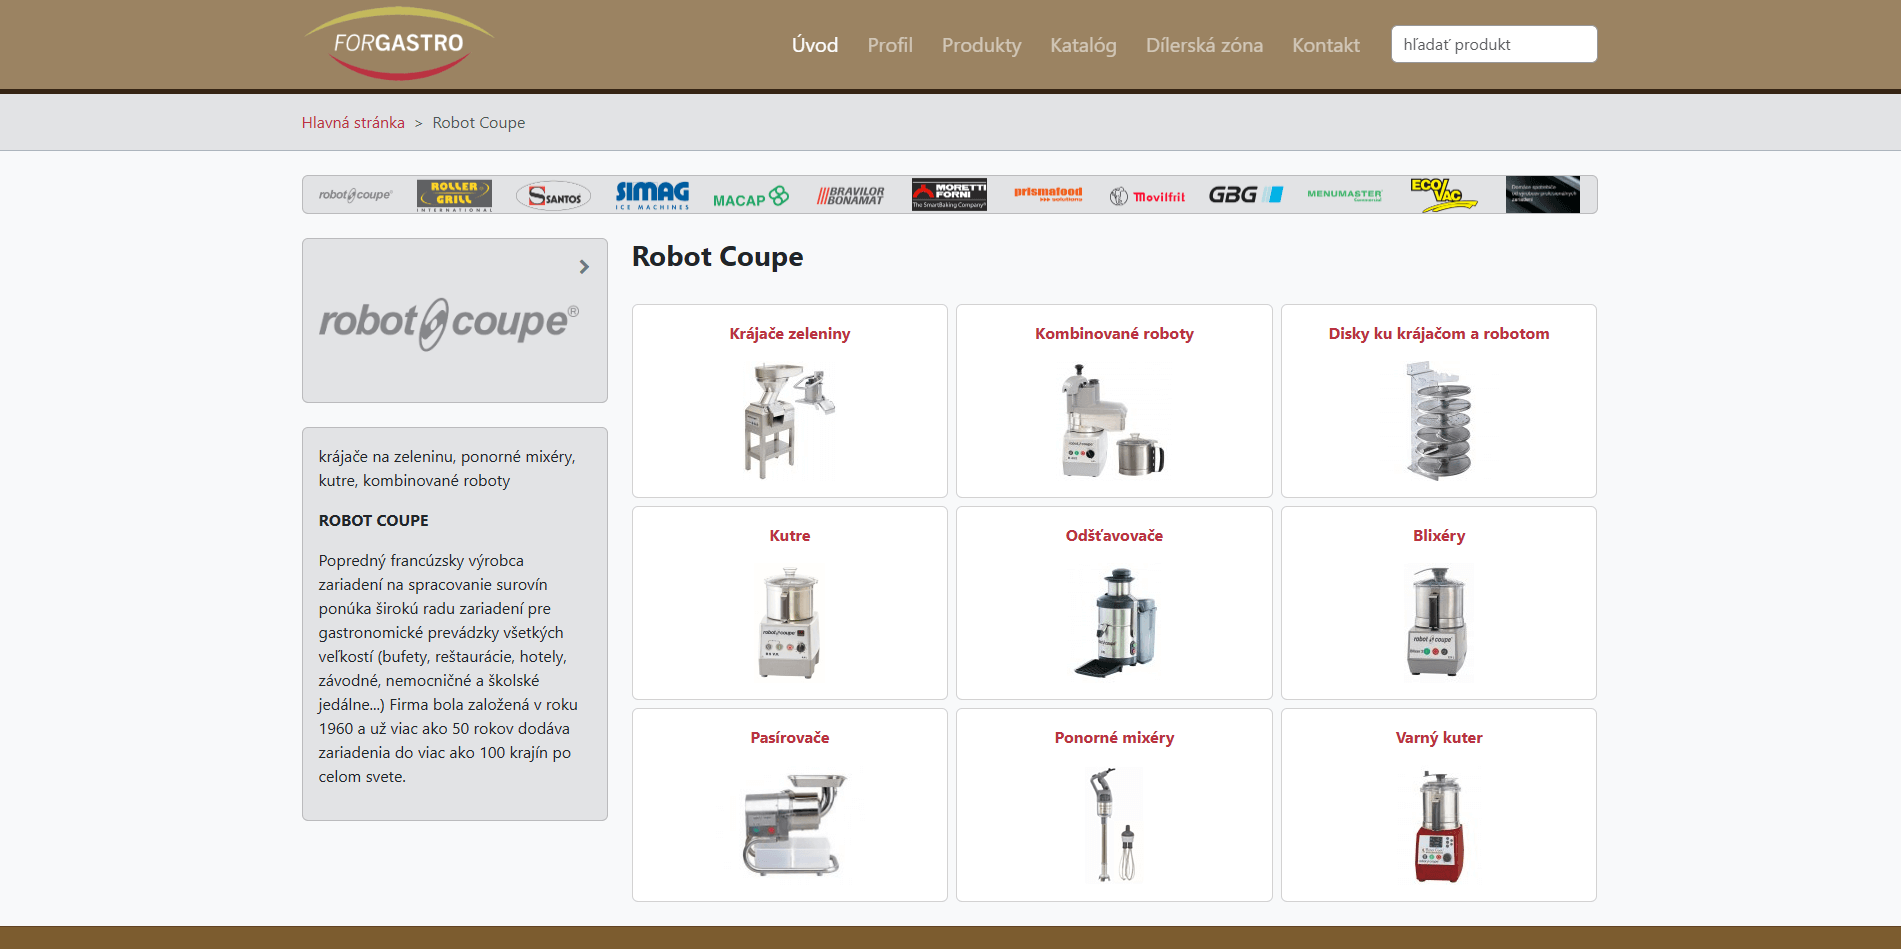Open the Ponorné mixéry category link

pyautogui.click(x=1114, y=738)
